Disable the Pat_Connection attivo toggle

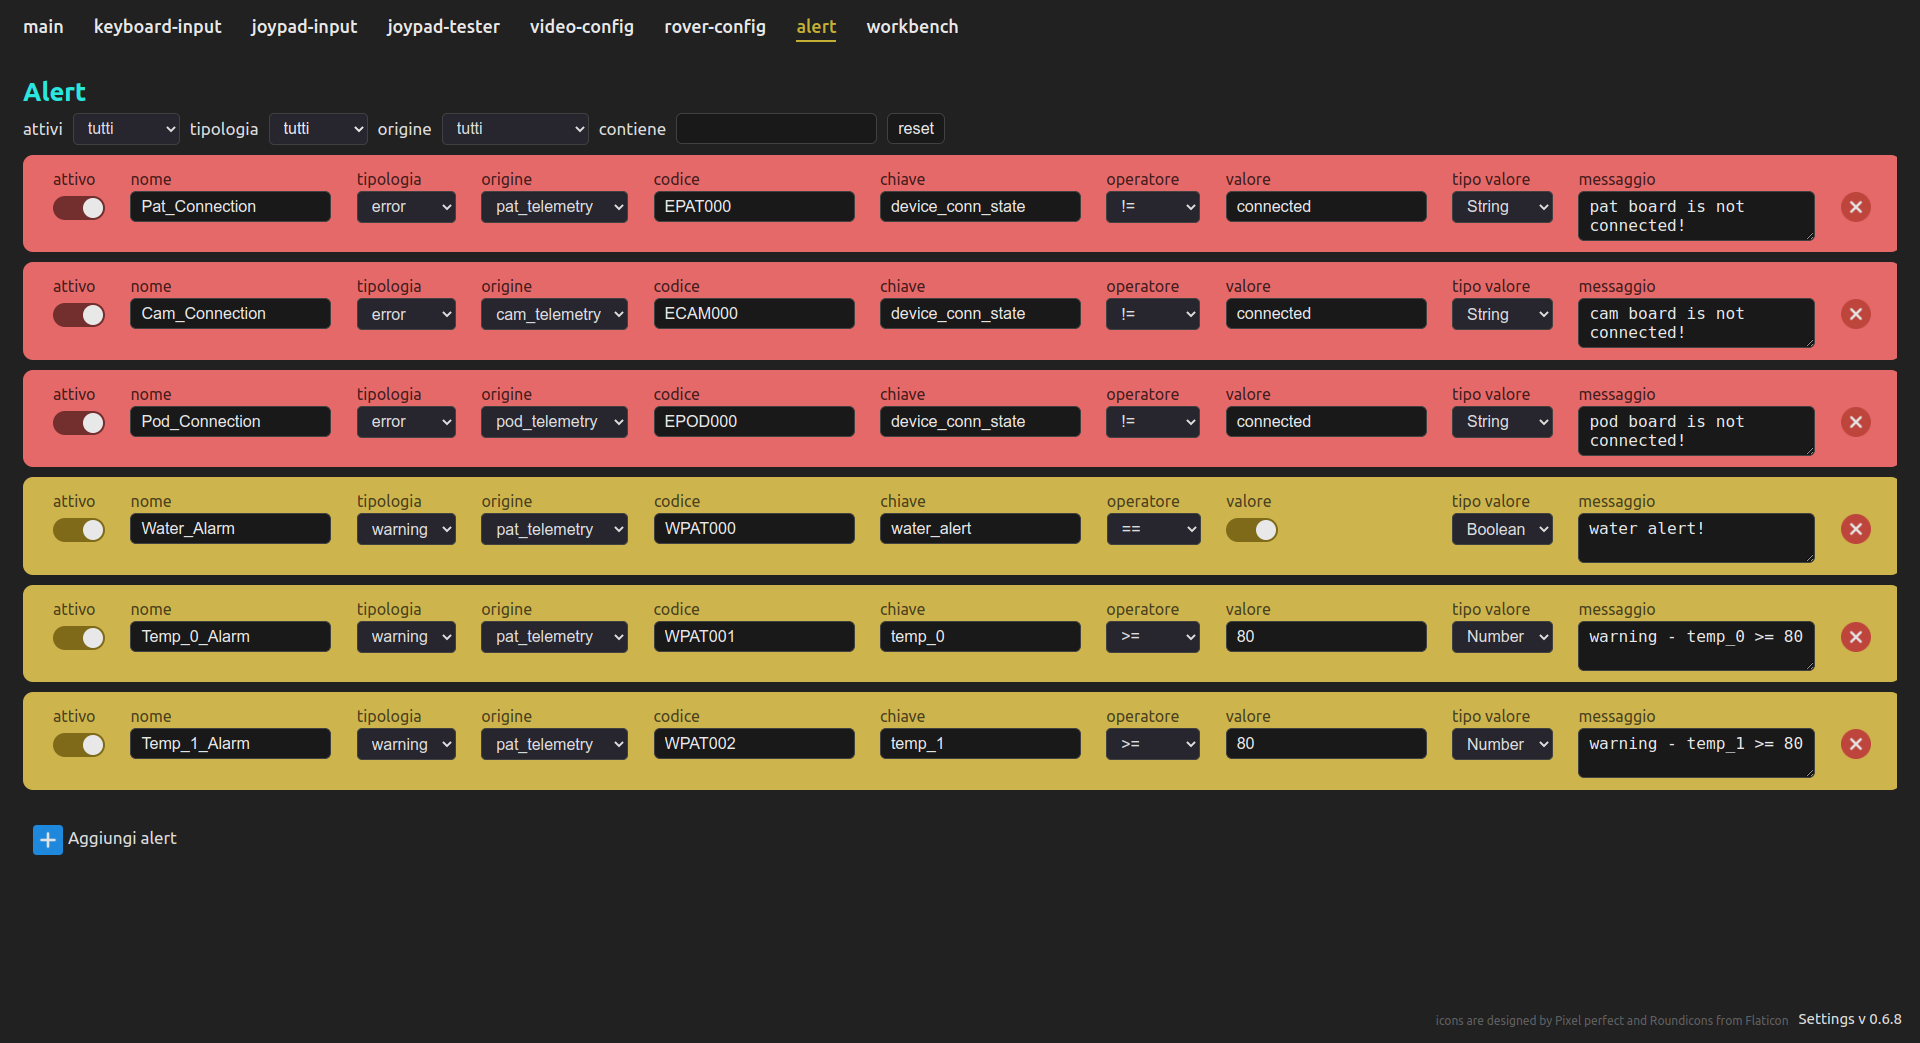[x=79, y=207]
